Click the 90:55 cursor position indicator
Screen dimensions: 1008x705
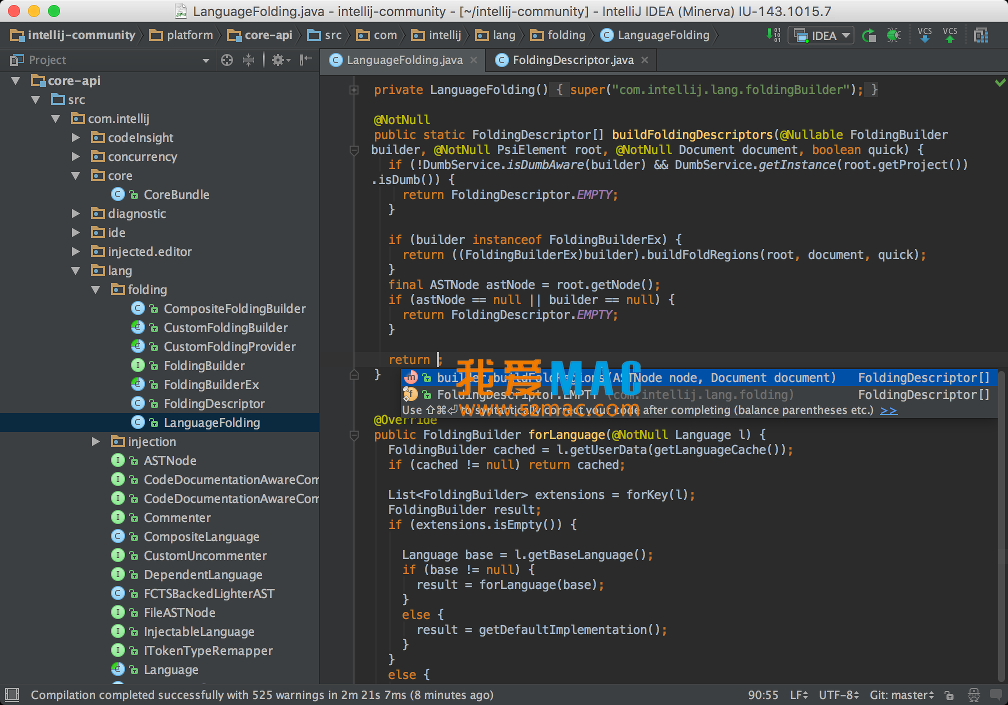[x=763, y=695]
